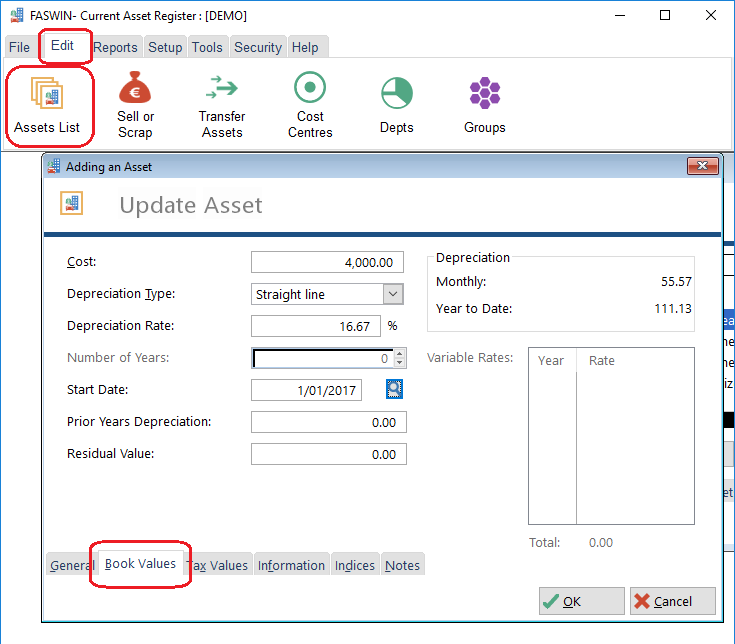This screenshot has height=644, width=735.
Task: Decrease Number of Years with down arrow
Action: (399, 363)
